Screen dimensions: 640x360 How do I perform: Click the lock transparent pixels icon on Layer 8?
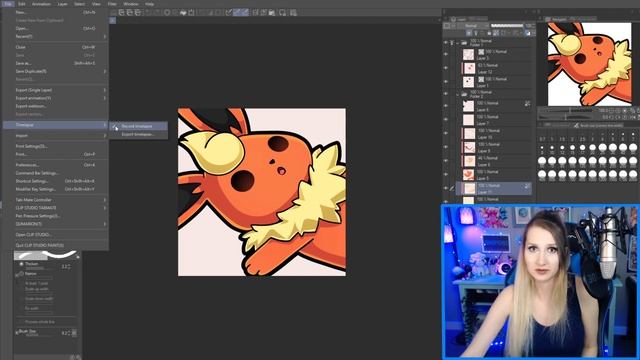pos(527,104)
